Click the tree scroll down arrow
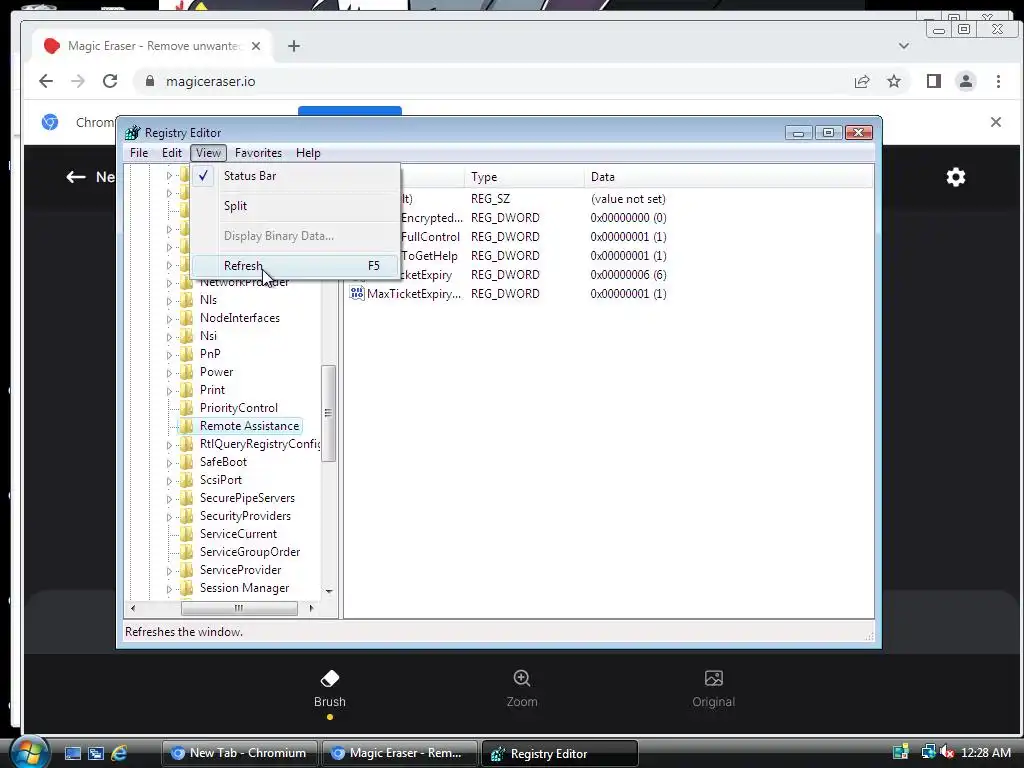Screen dimensions: 1024x768 pos(329,592)
